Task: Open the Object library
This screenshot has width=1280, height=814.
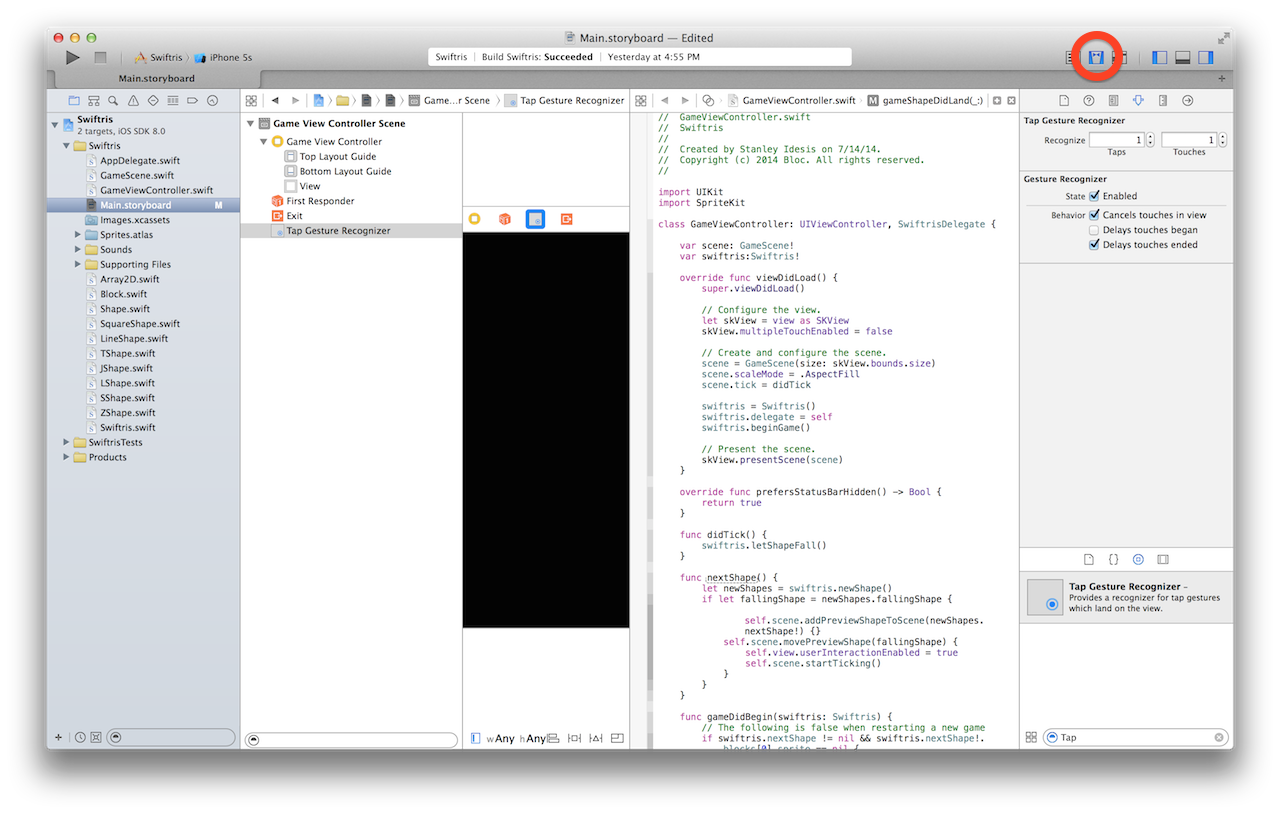Action: tap(1138, 560)
